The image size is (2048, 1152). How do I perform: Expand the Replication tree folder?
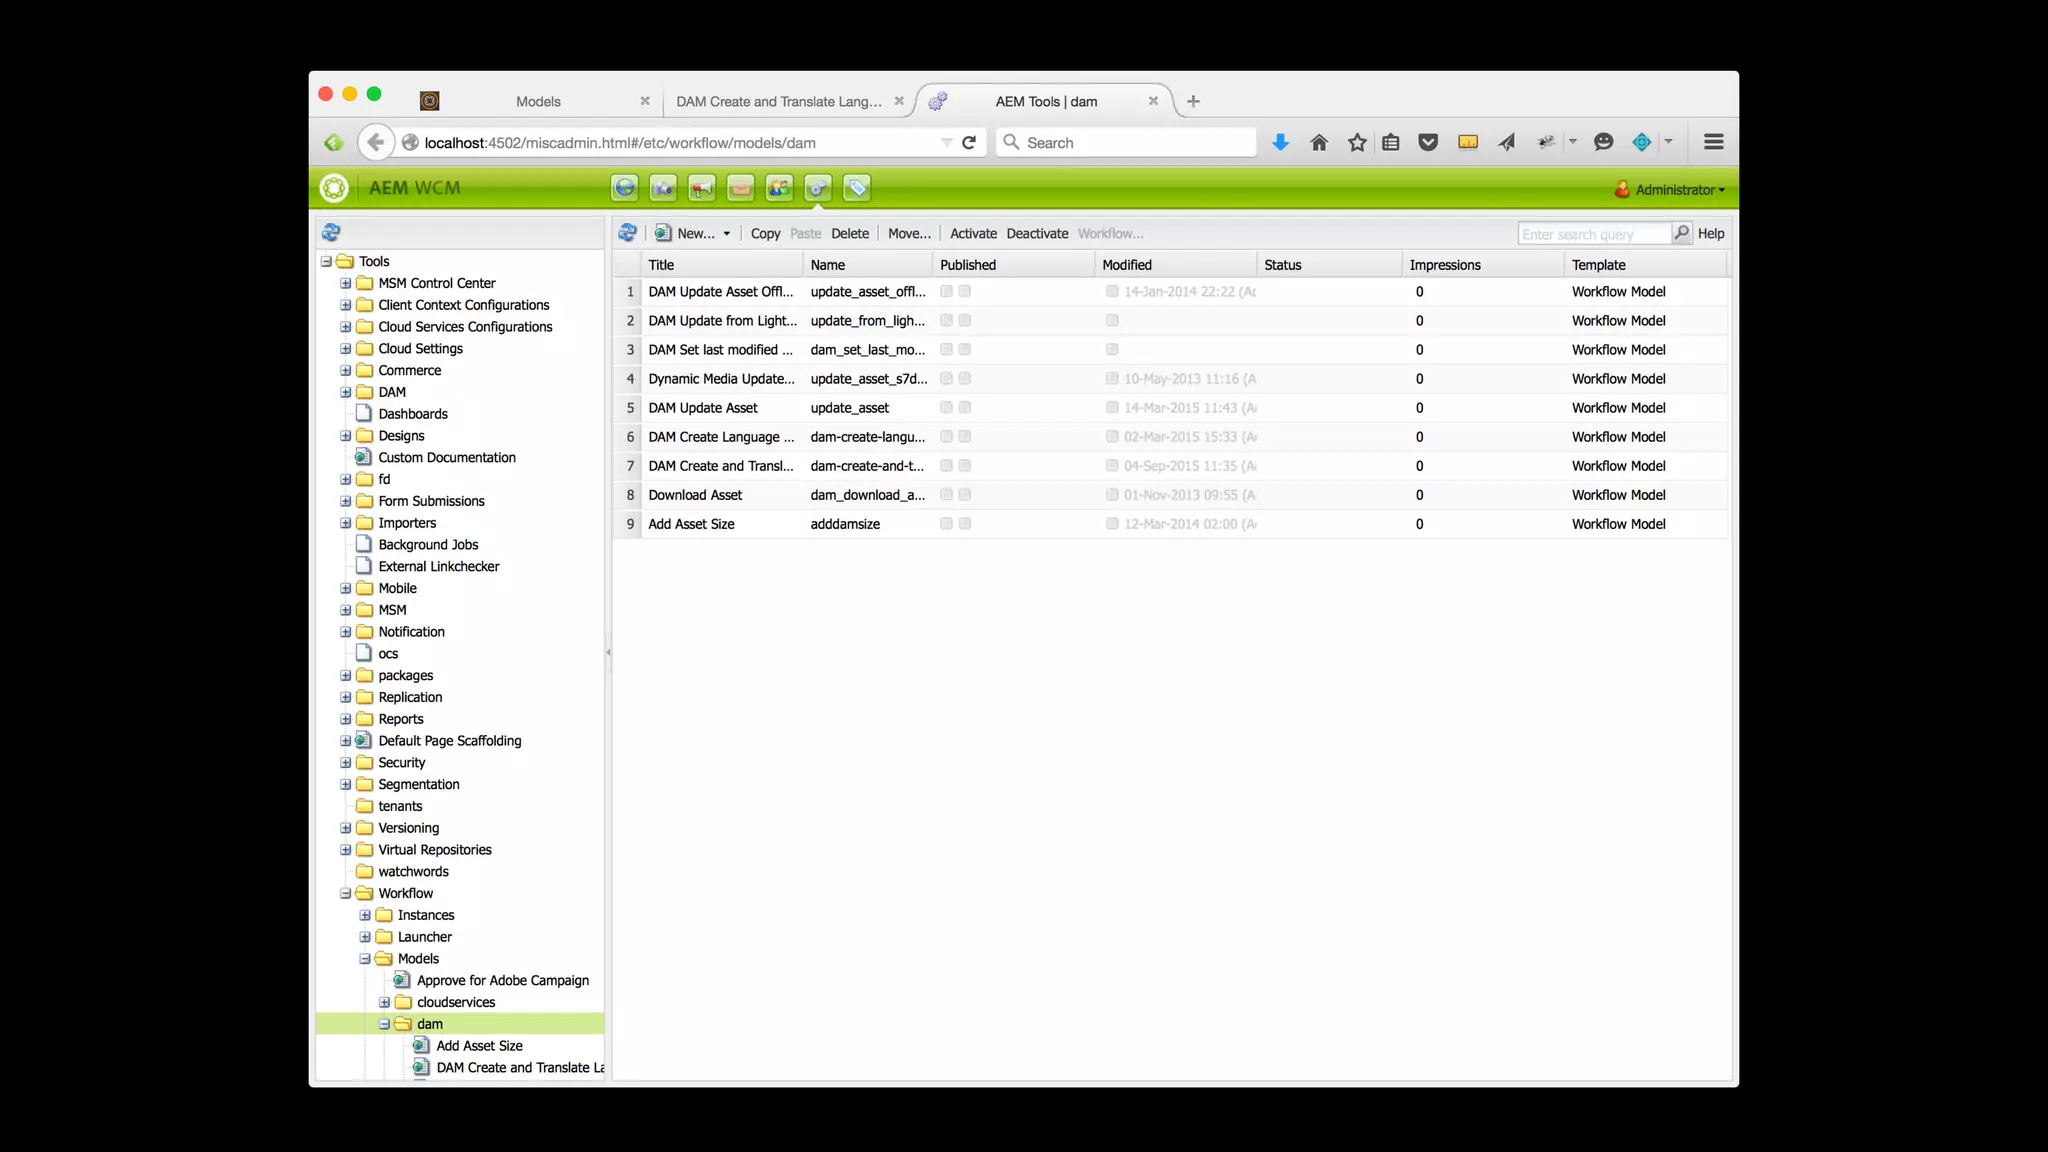346,698
